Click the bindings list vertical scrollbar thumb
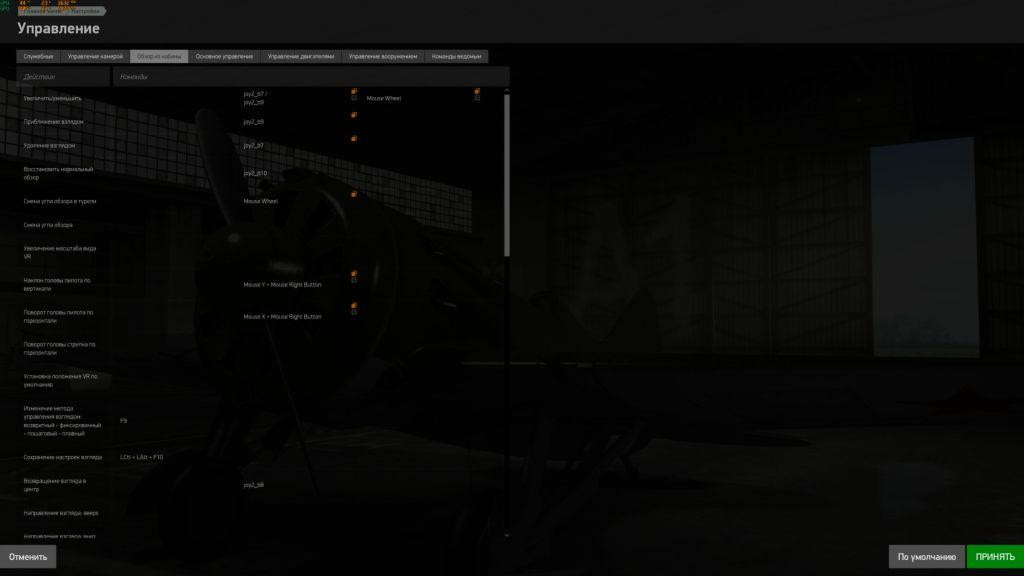The width and height of the screenshot is (1024, 576). click(507, 175)
